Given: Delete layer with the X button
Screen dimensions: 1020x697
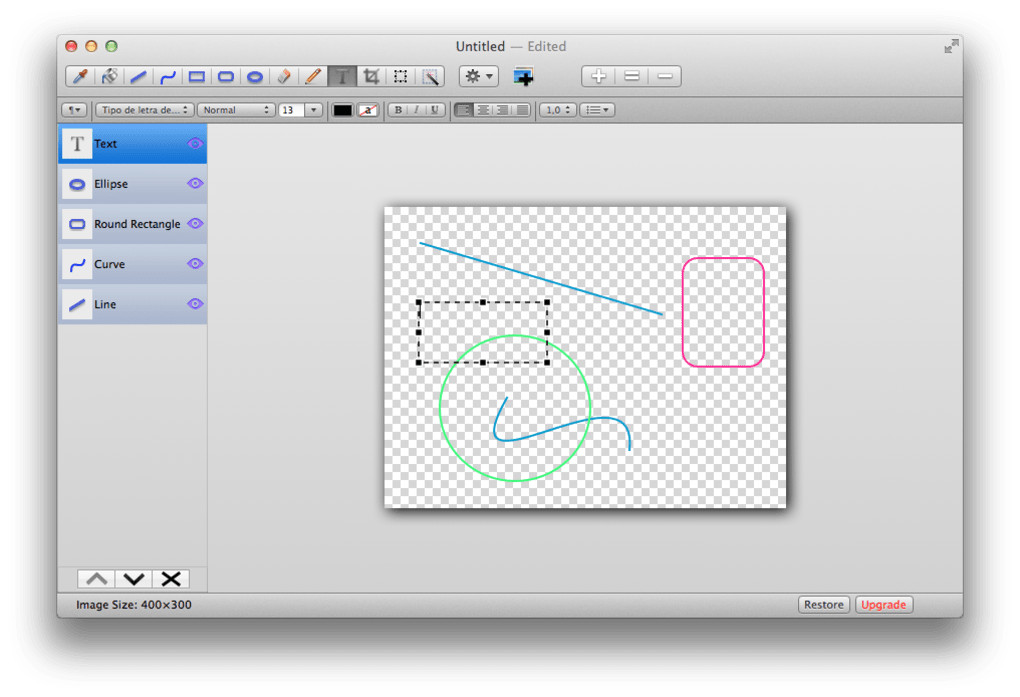Looking at the screenshot, I should (x=171, y=579).
